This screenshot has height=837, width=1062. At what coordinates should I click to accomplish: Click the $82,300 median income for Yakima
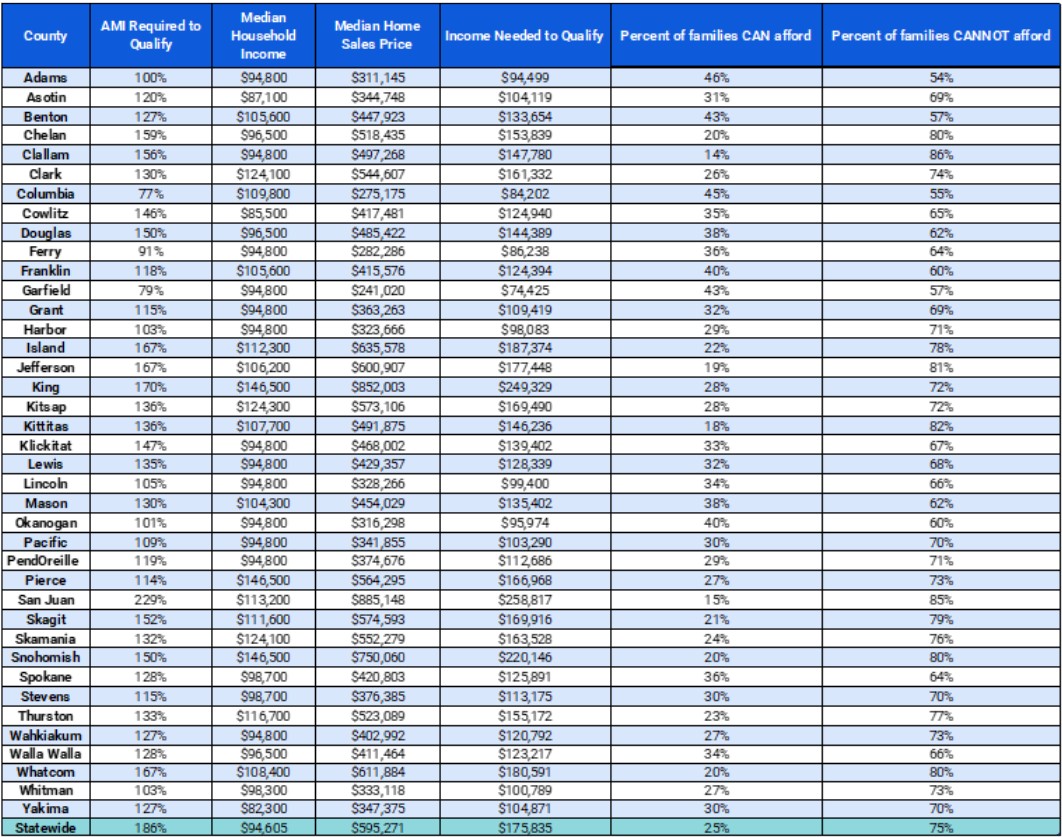(x=263, y=809)
